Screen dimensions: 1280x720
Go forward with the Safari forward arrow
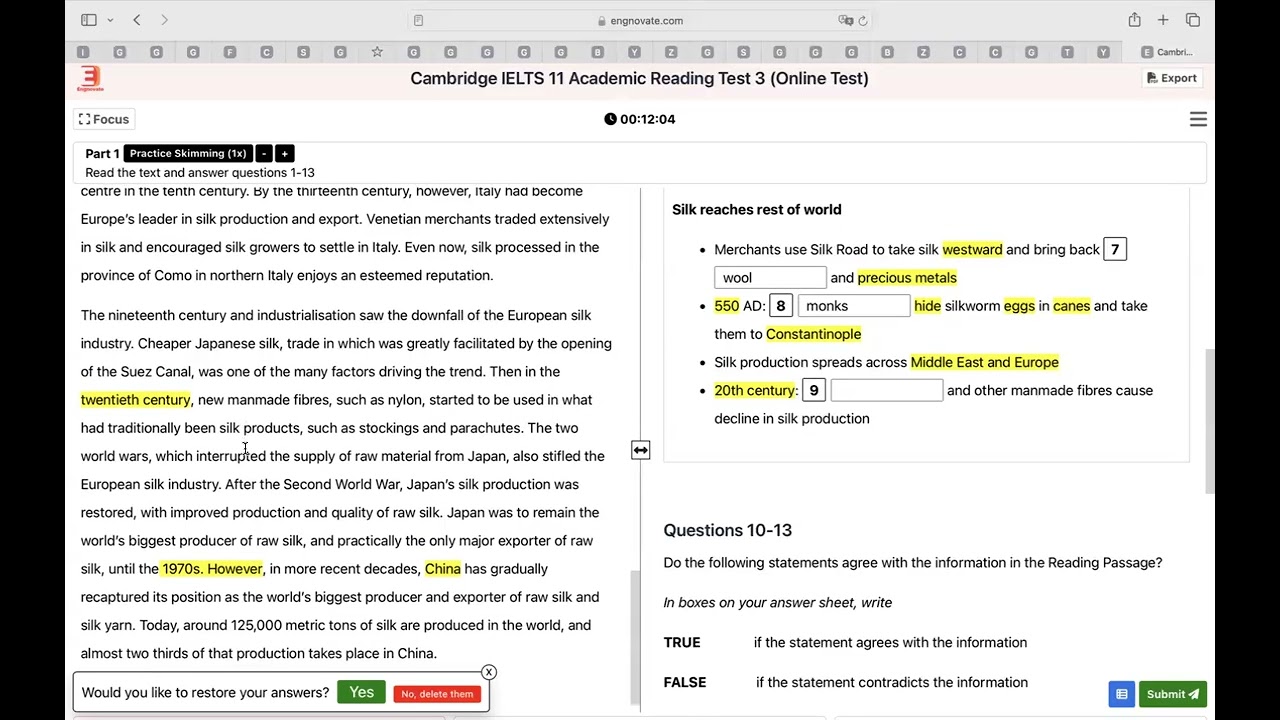point(165,20)
